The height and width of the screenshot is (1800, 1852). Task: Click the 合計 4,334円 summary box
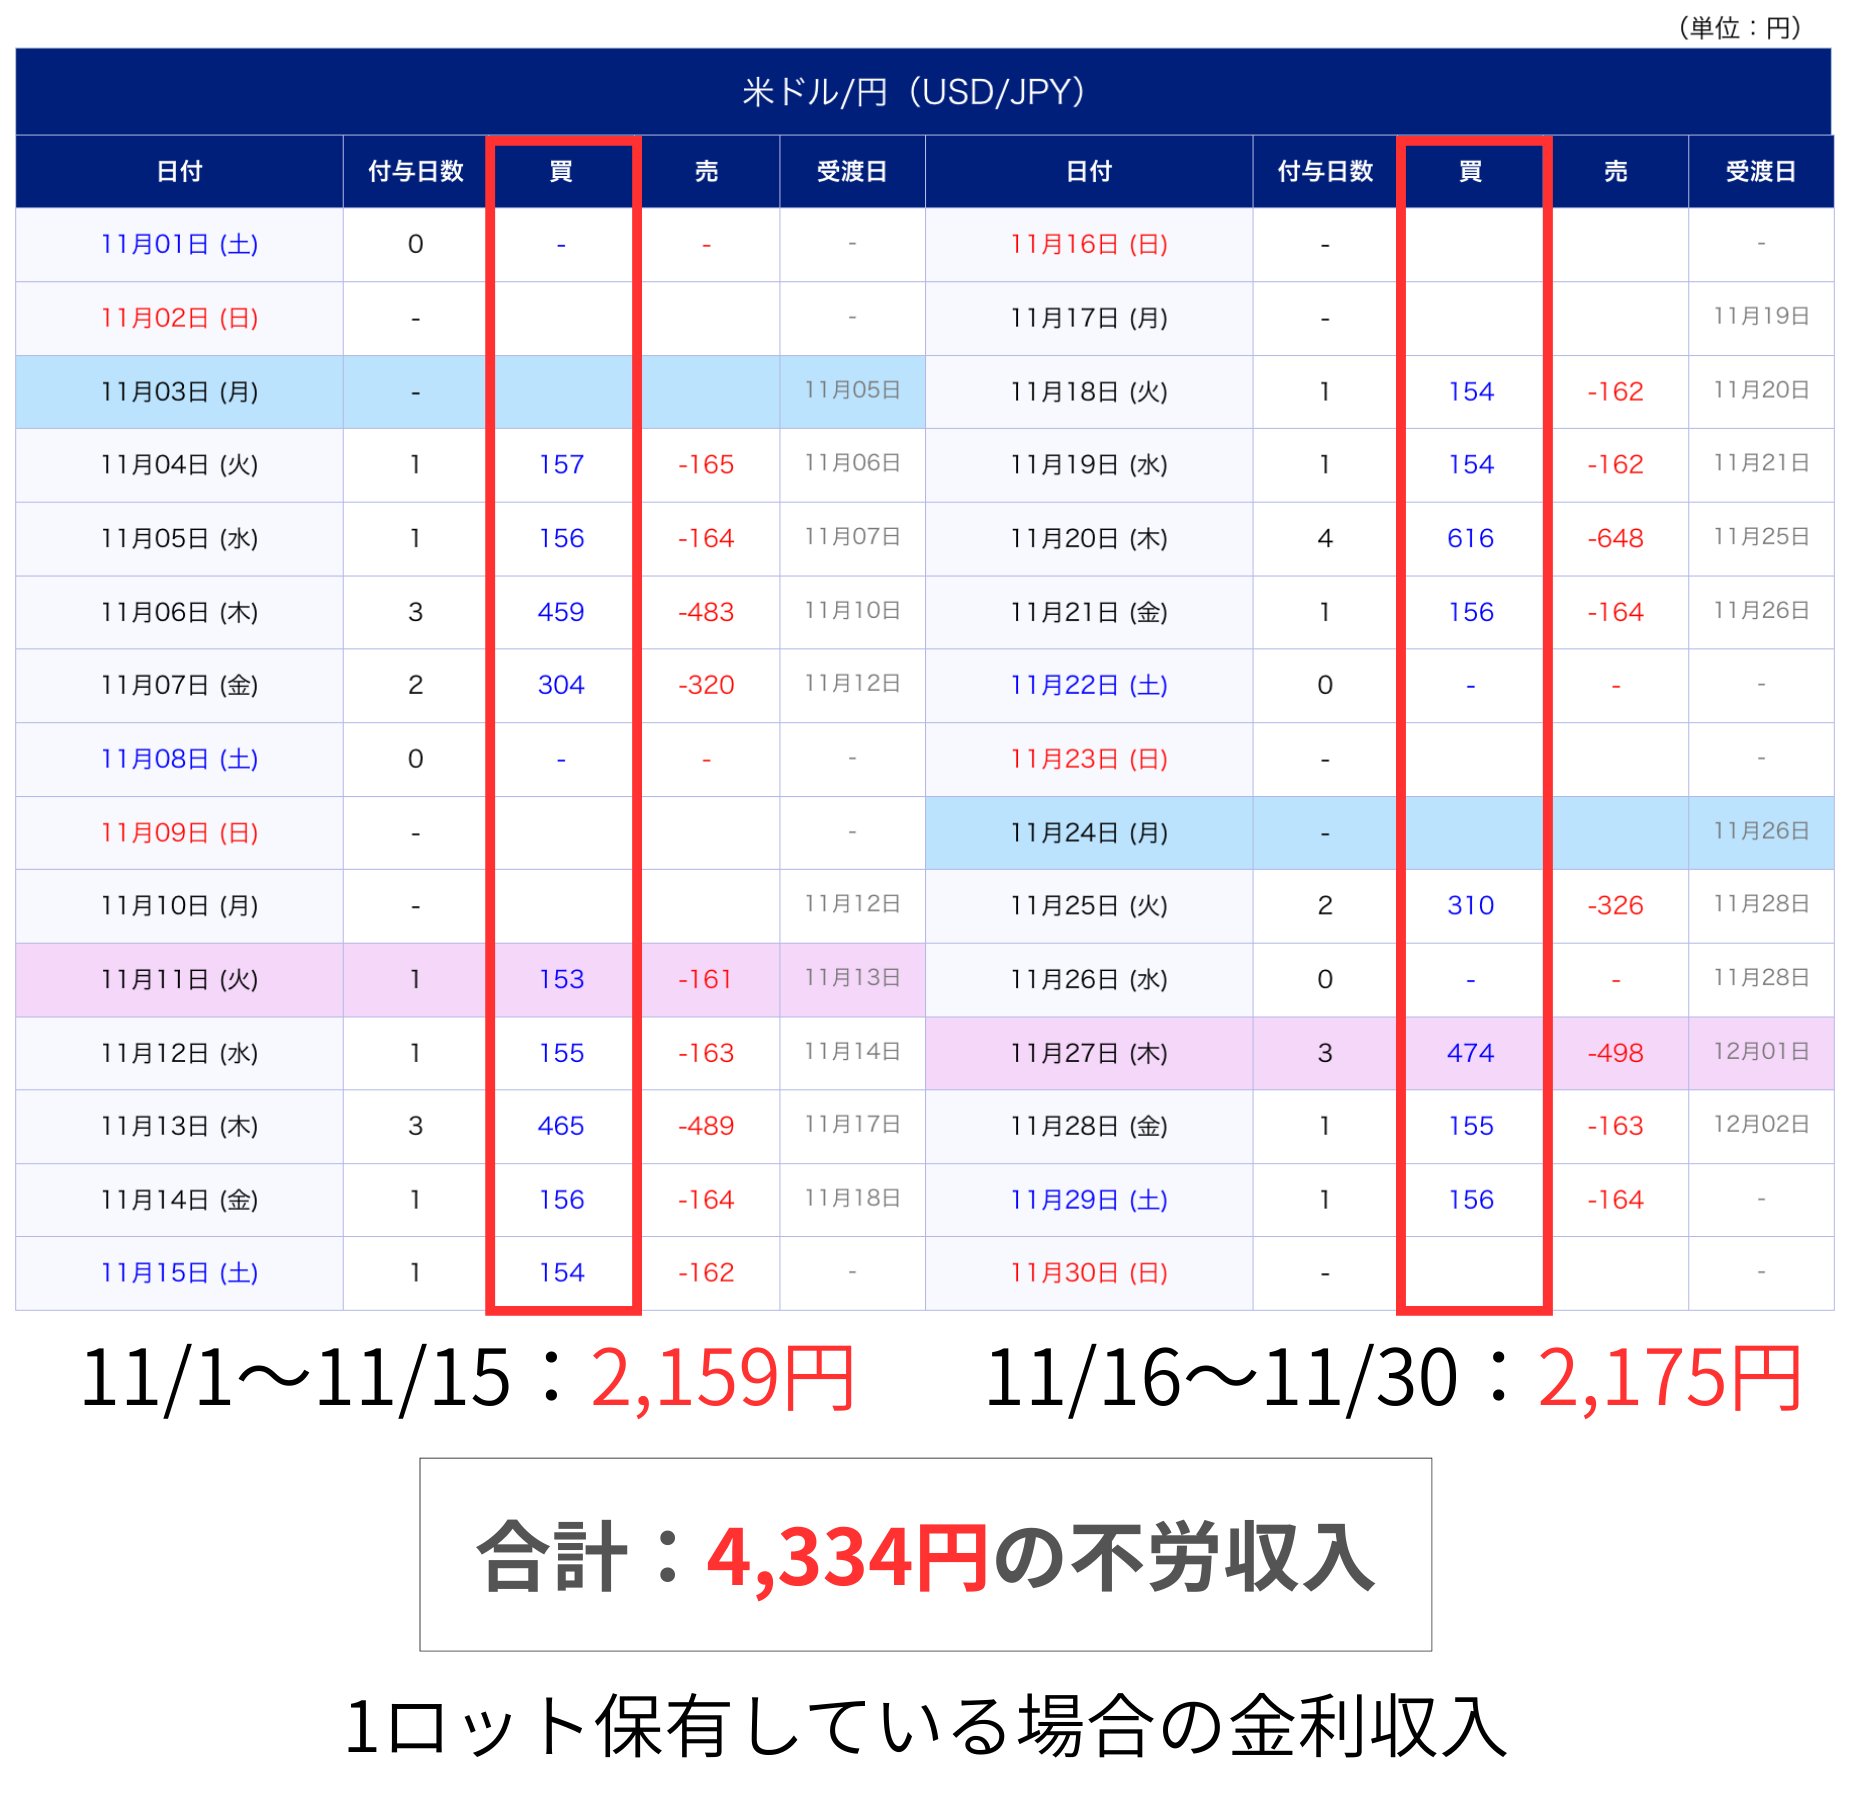pyautogui.click(x=925, y=1555)
